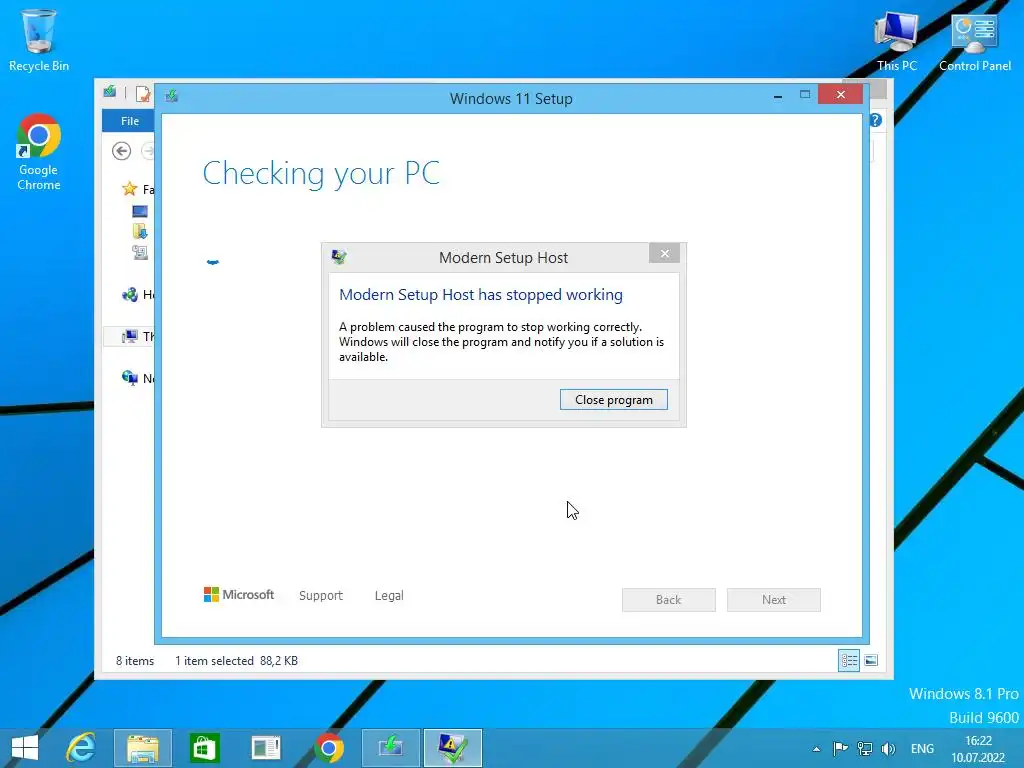Open the Support link in setup window
This screenshot has width=1024, height=768.
pos(321,596)
